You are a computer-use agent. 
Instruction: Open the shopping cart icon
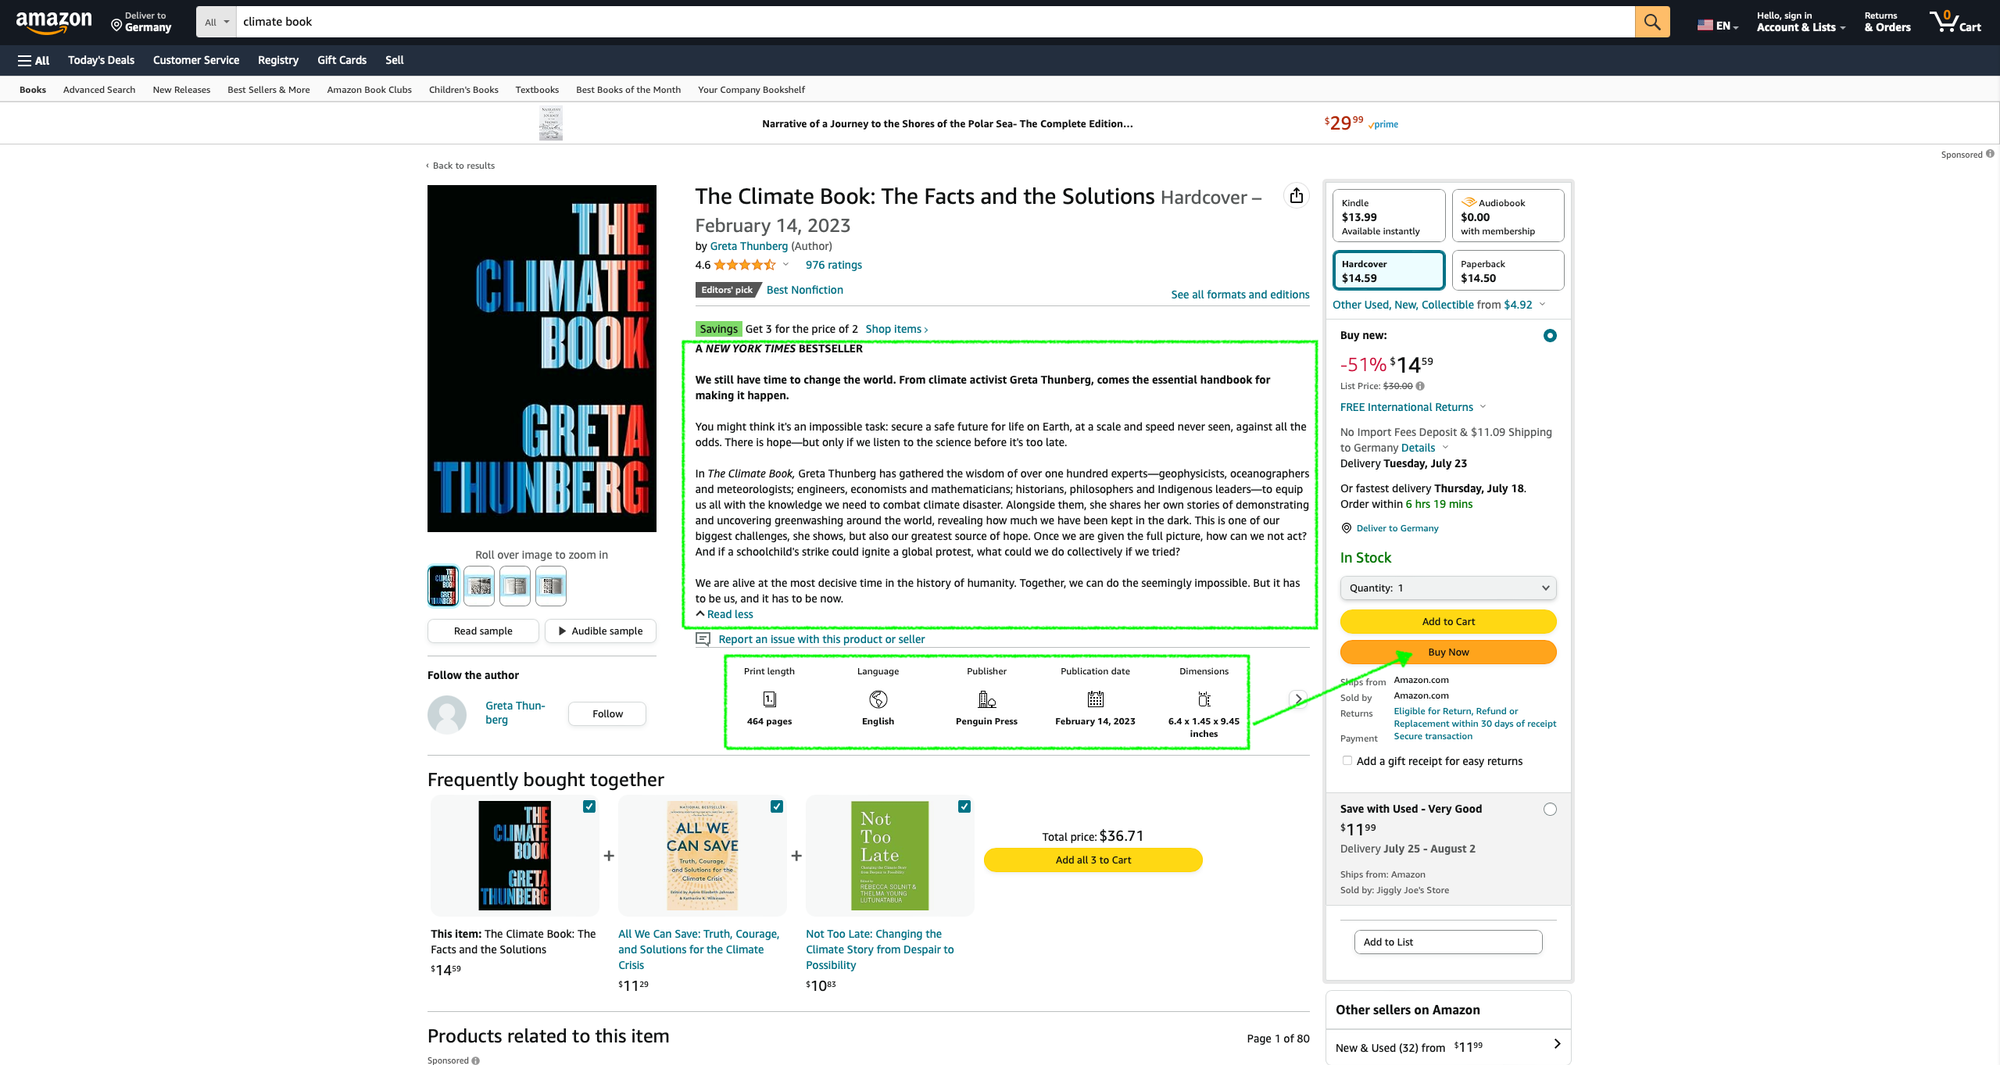pyautogui.click(x=1955, y=21)
